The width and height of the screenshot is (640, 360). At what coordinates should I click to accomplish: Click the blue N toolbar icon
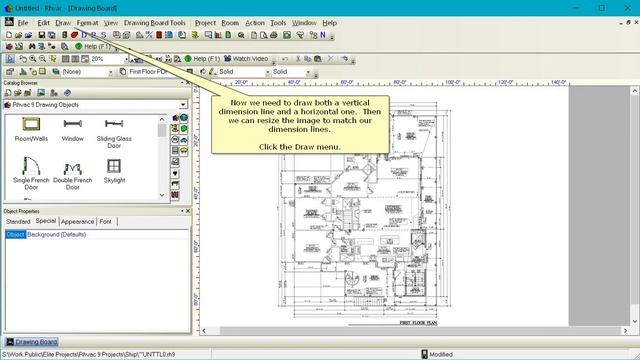(x=323, y=35)
